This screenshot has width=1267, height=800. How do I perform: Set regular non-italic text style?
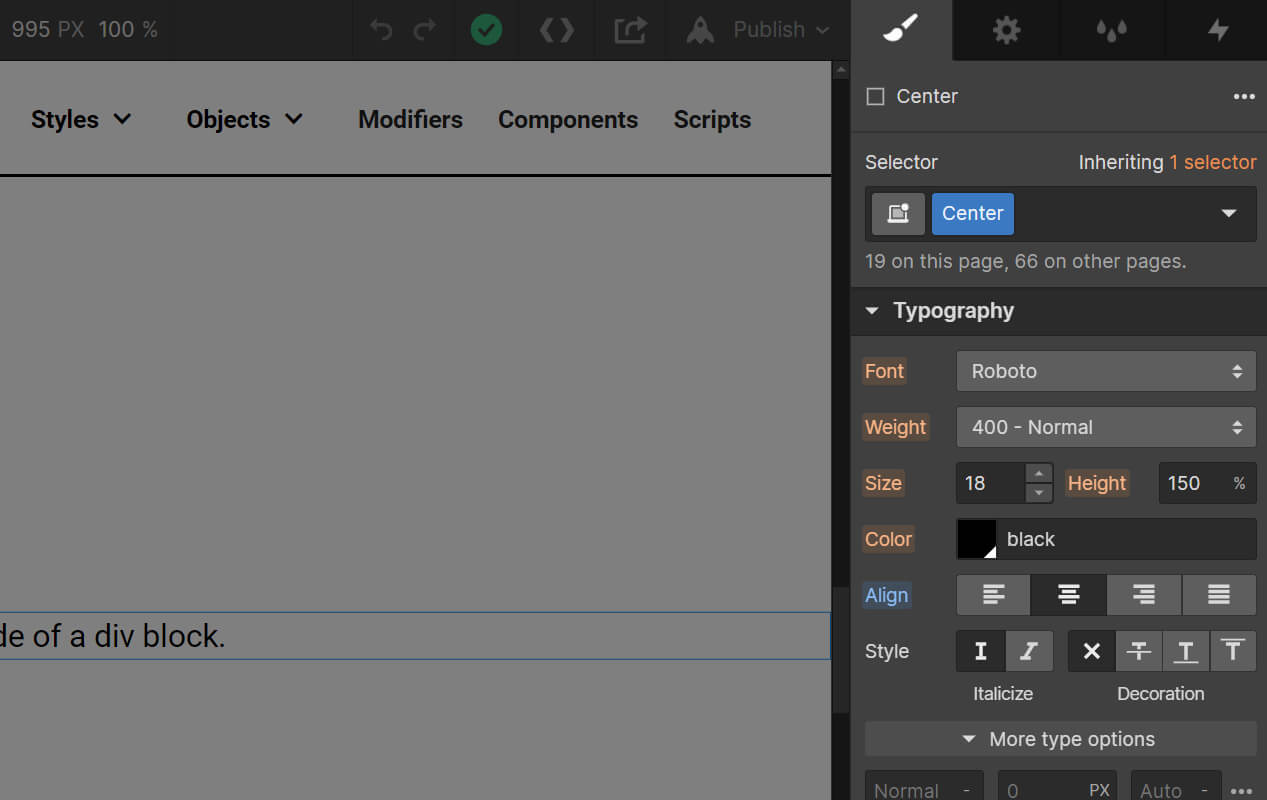pyautogui.click(x=980, y=651)
